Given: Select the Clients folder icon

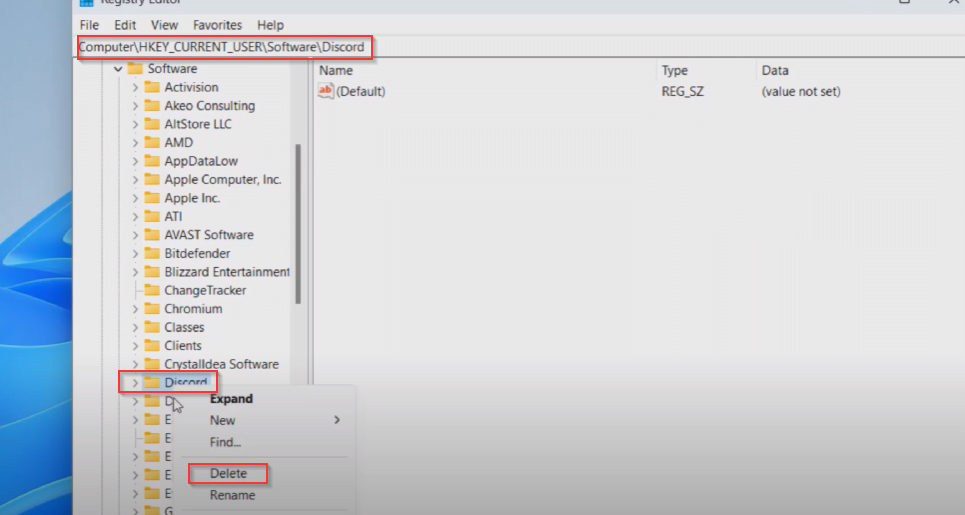Looking at the screenshot, I should [x=152, y=345].
